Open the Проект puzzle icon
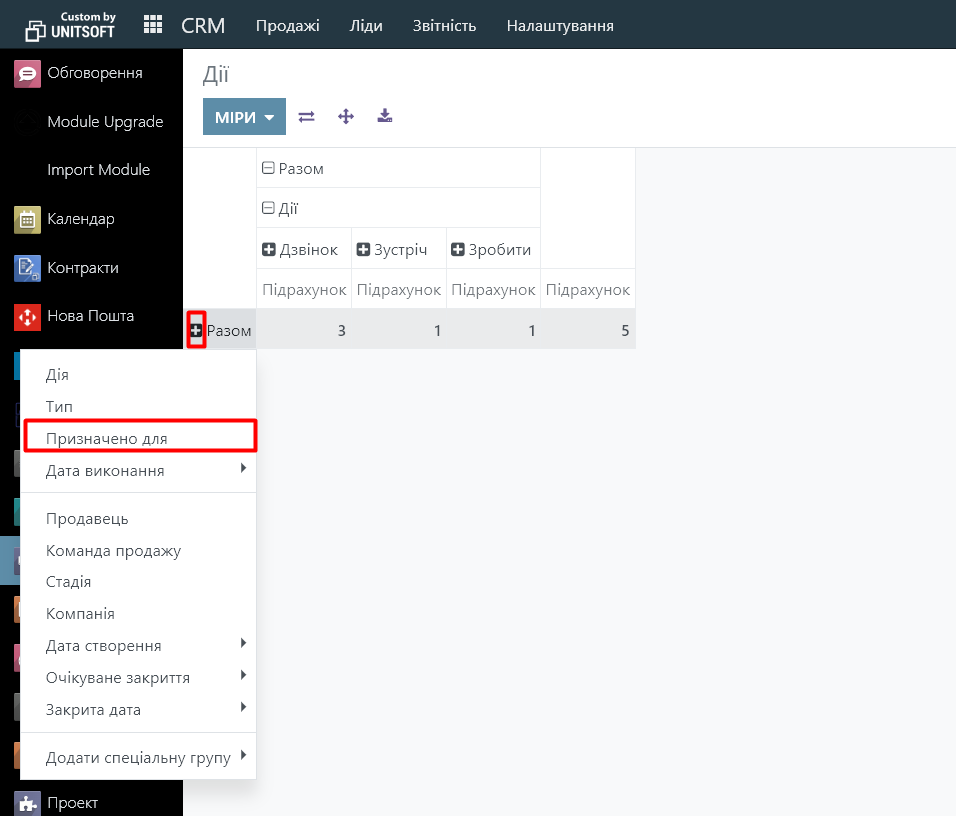 [x=27, y=802]
